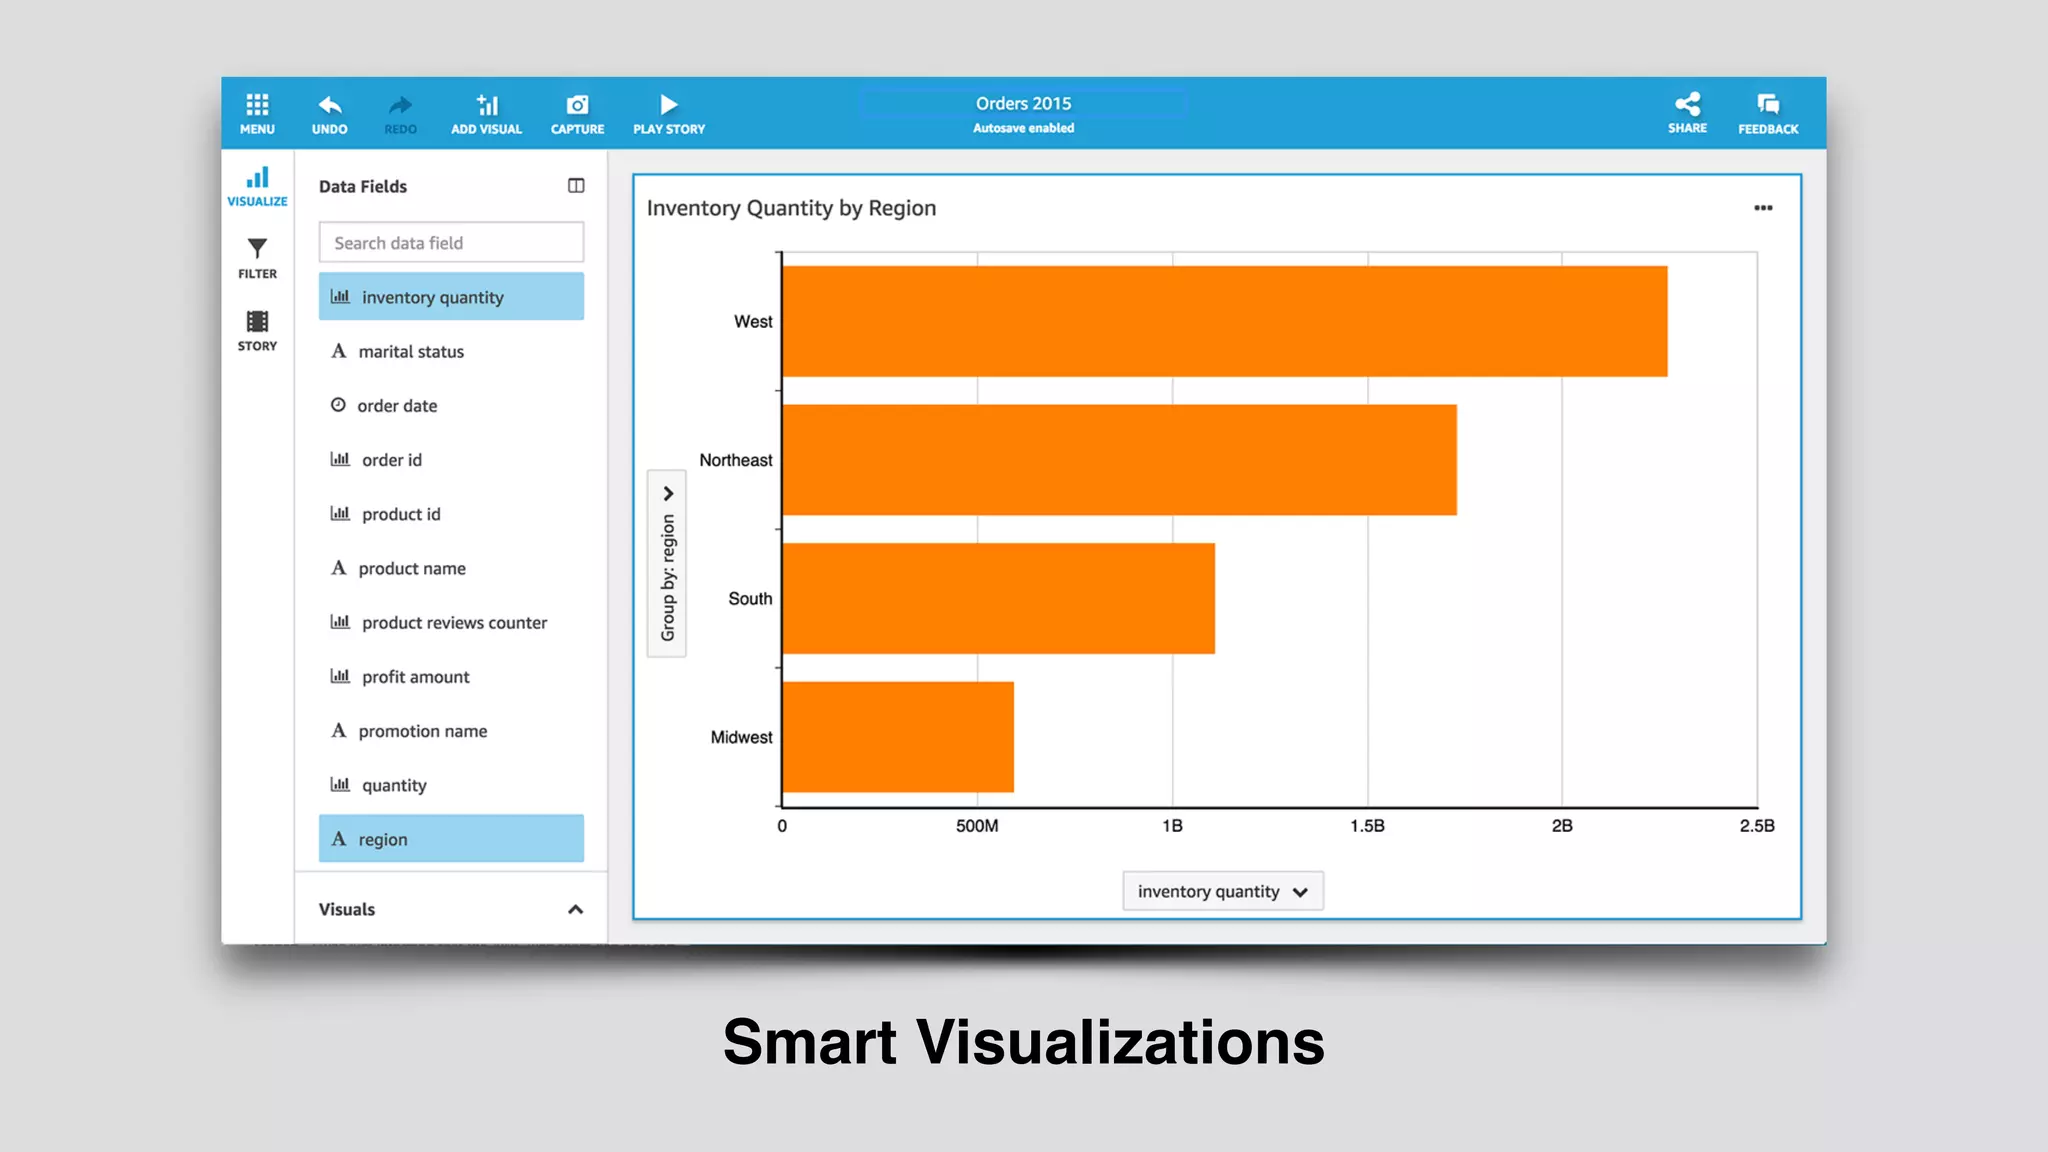This screenshot has width=2048, height=1152.
Task: Click the A icon beside promotion name
Action: click(339, 730)
